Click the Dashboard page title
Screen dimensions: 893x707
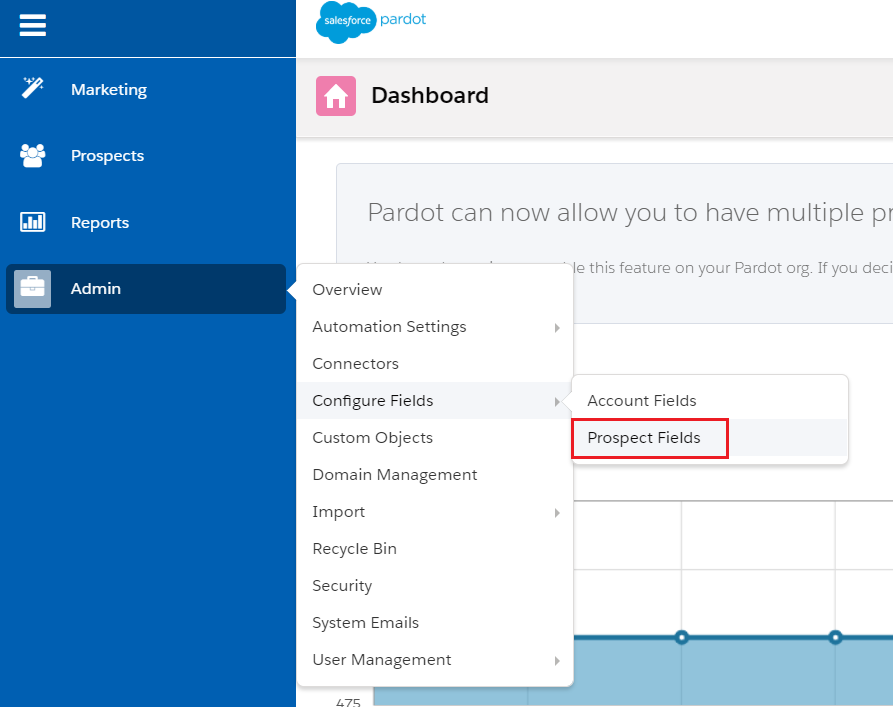tap(430, 95)
